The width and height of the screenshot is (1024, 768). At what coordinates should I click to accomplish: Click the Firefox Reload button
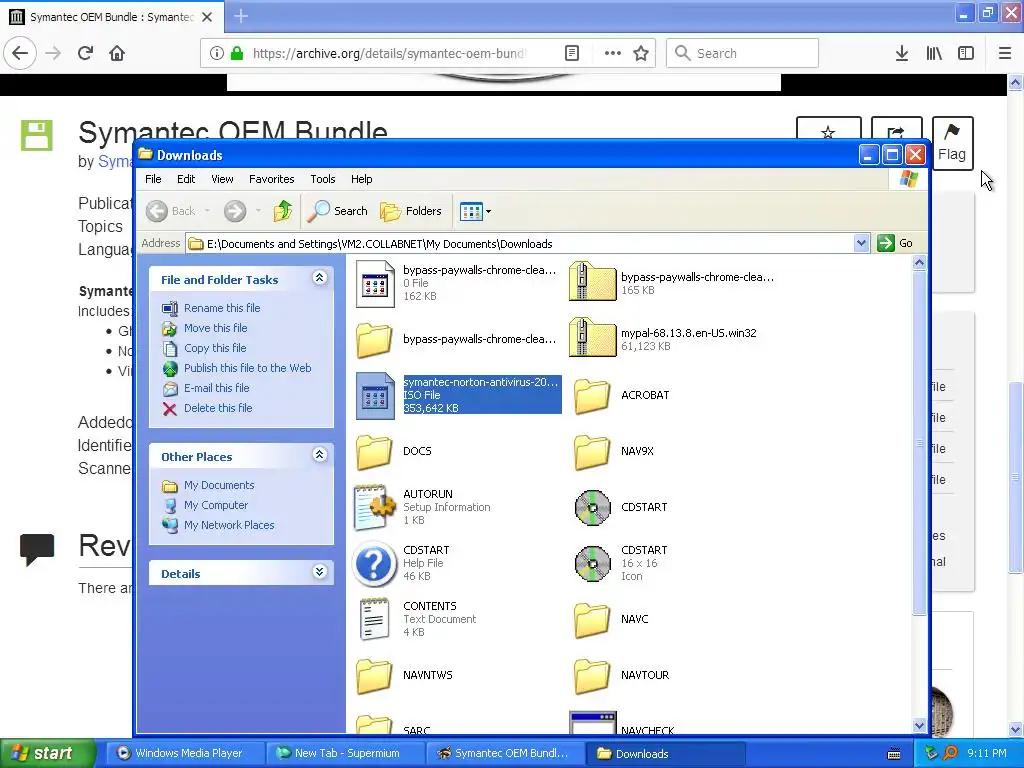[x=86, y=53]
